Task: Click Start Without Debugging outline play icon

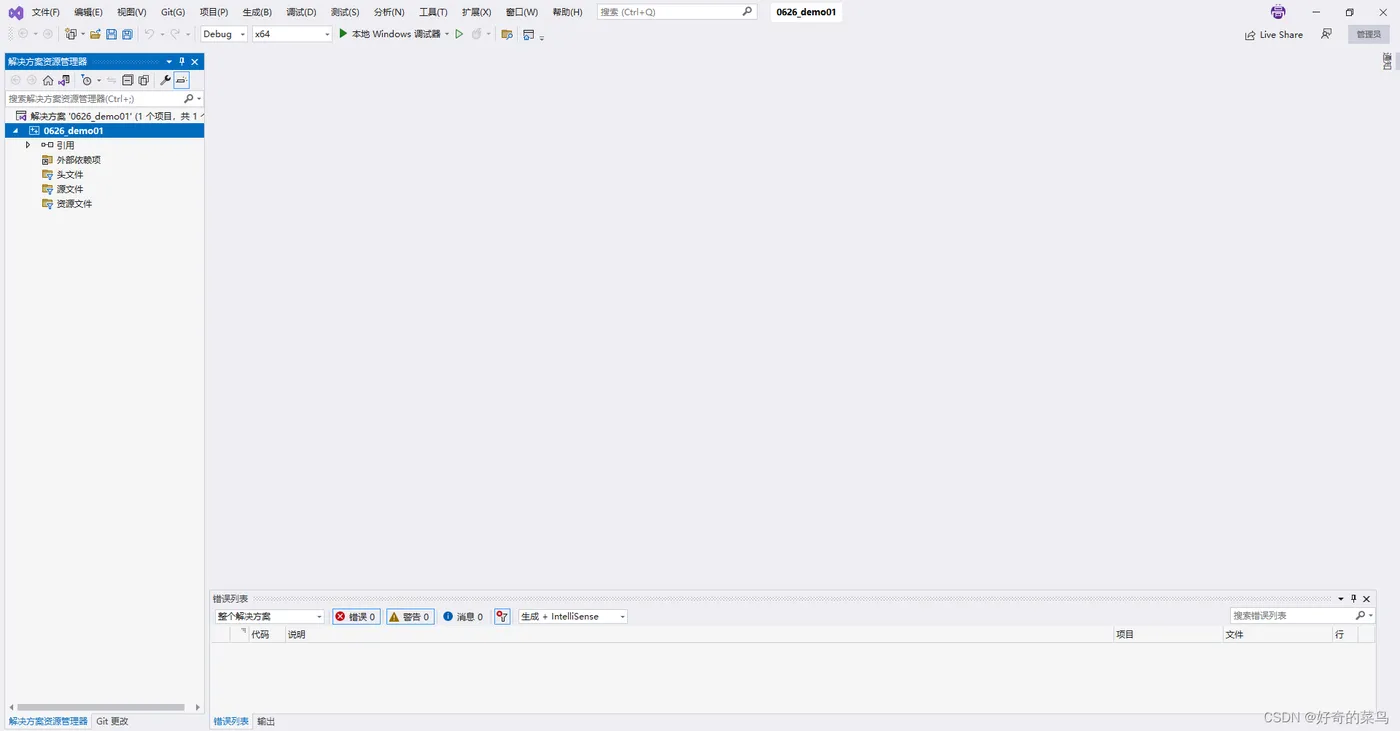Action: click(459, 34)
